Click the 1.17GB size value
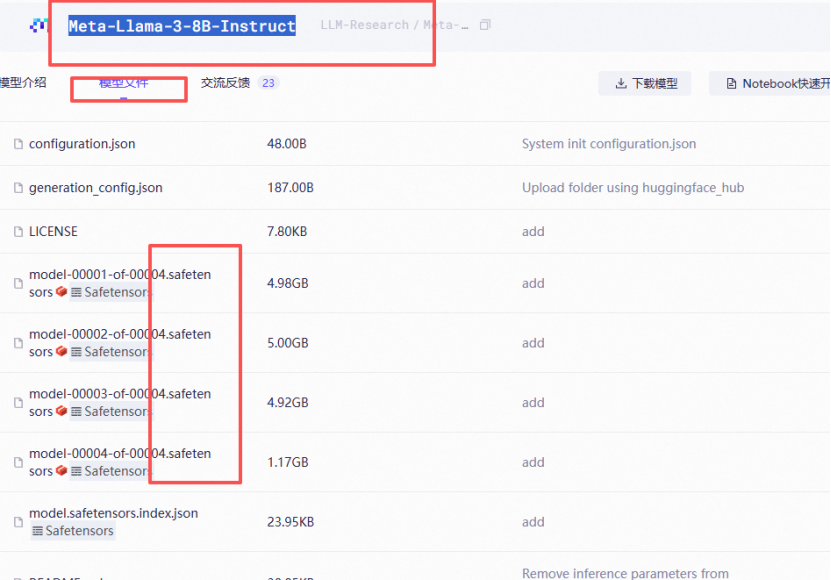Image resolution: width=831 pixels, height=580 pixels. point(288,462)
